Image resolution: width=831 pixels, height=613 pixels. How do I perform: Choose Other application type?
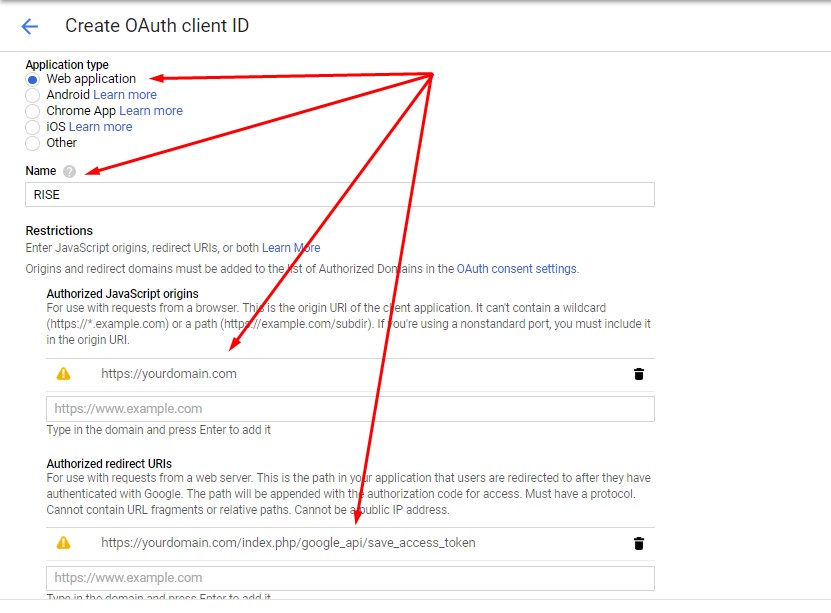tap(32, 143)
